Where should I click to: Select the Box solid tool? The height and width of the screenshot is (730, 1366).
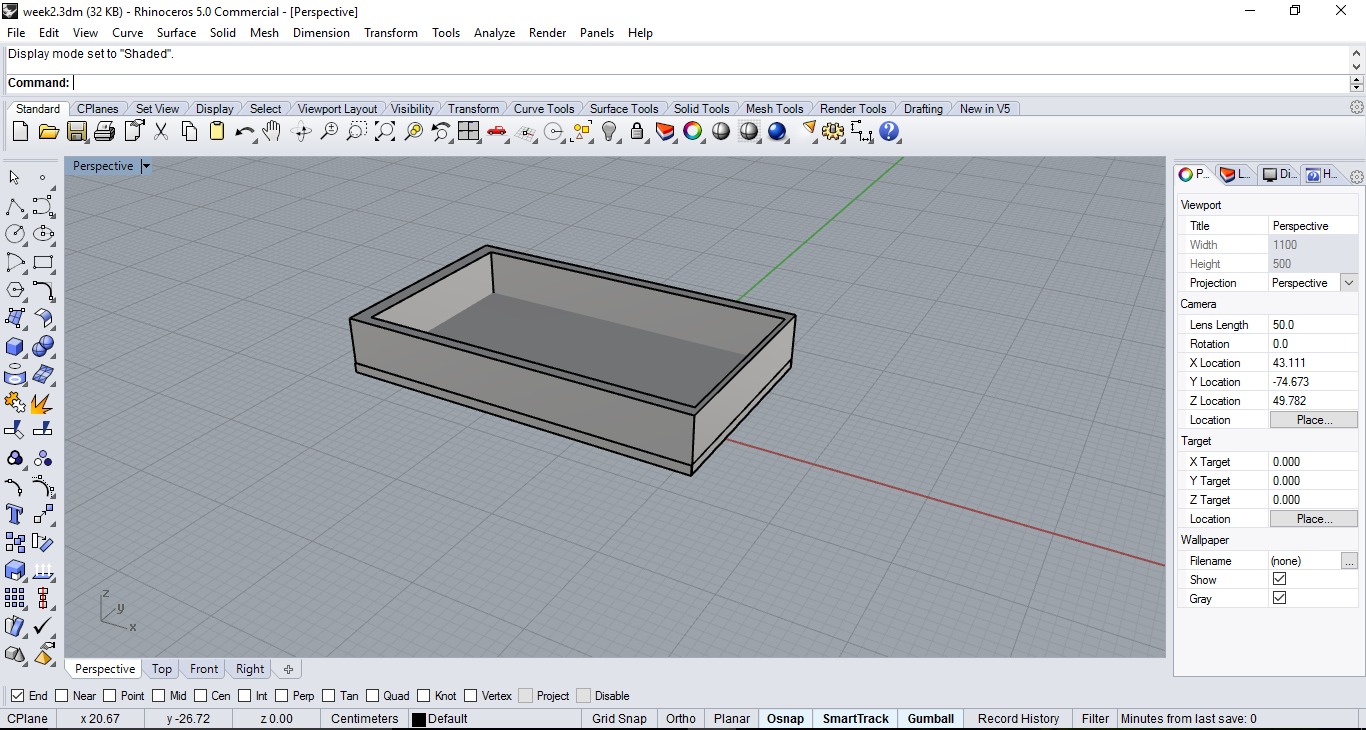15,346
